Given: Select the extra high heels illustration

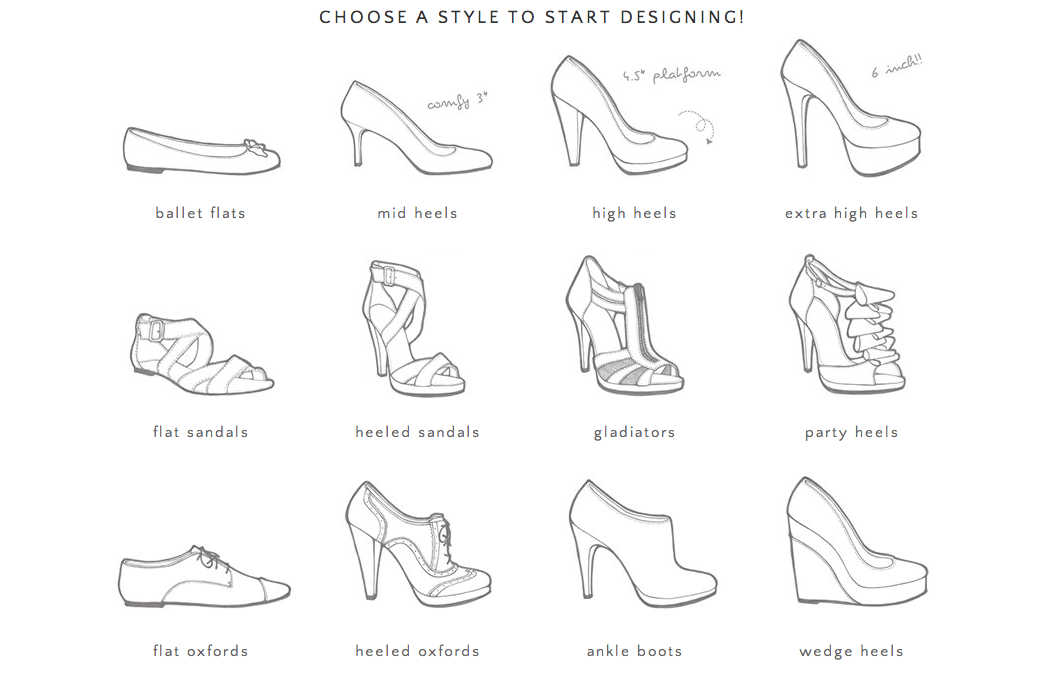Looking at the screenshot, I should [x=851, y=108].
